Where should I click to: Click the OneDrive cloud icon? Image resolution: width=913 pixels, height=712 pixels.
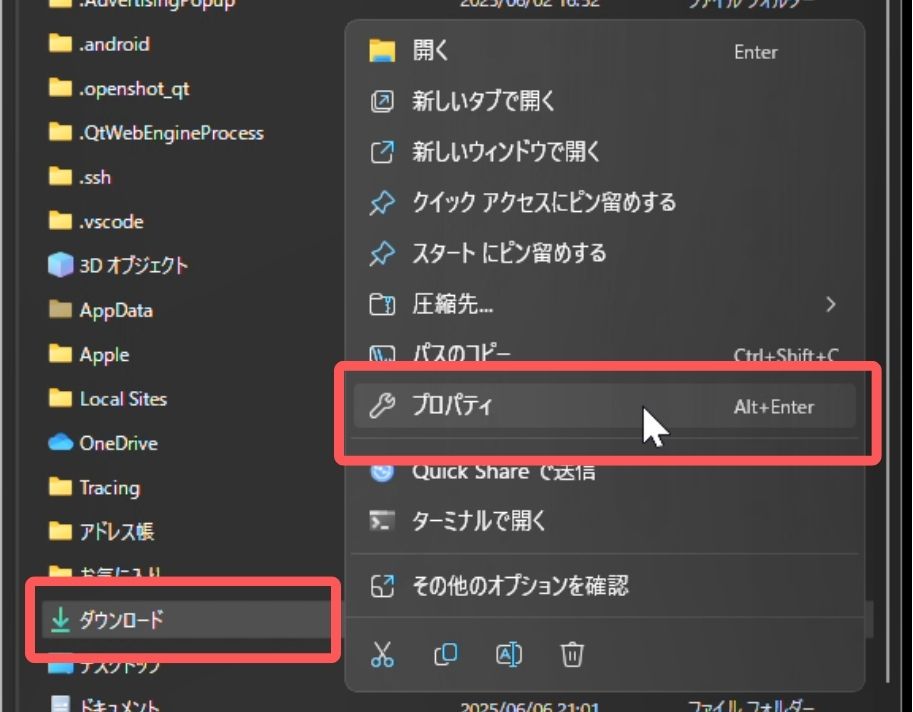[x=60, y=442]
